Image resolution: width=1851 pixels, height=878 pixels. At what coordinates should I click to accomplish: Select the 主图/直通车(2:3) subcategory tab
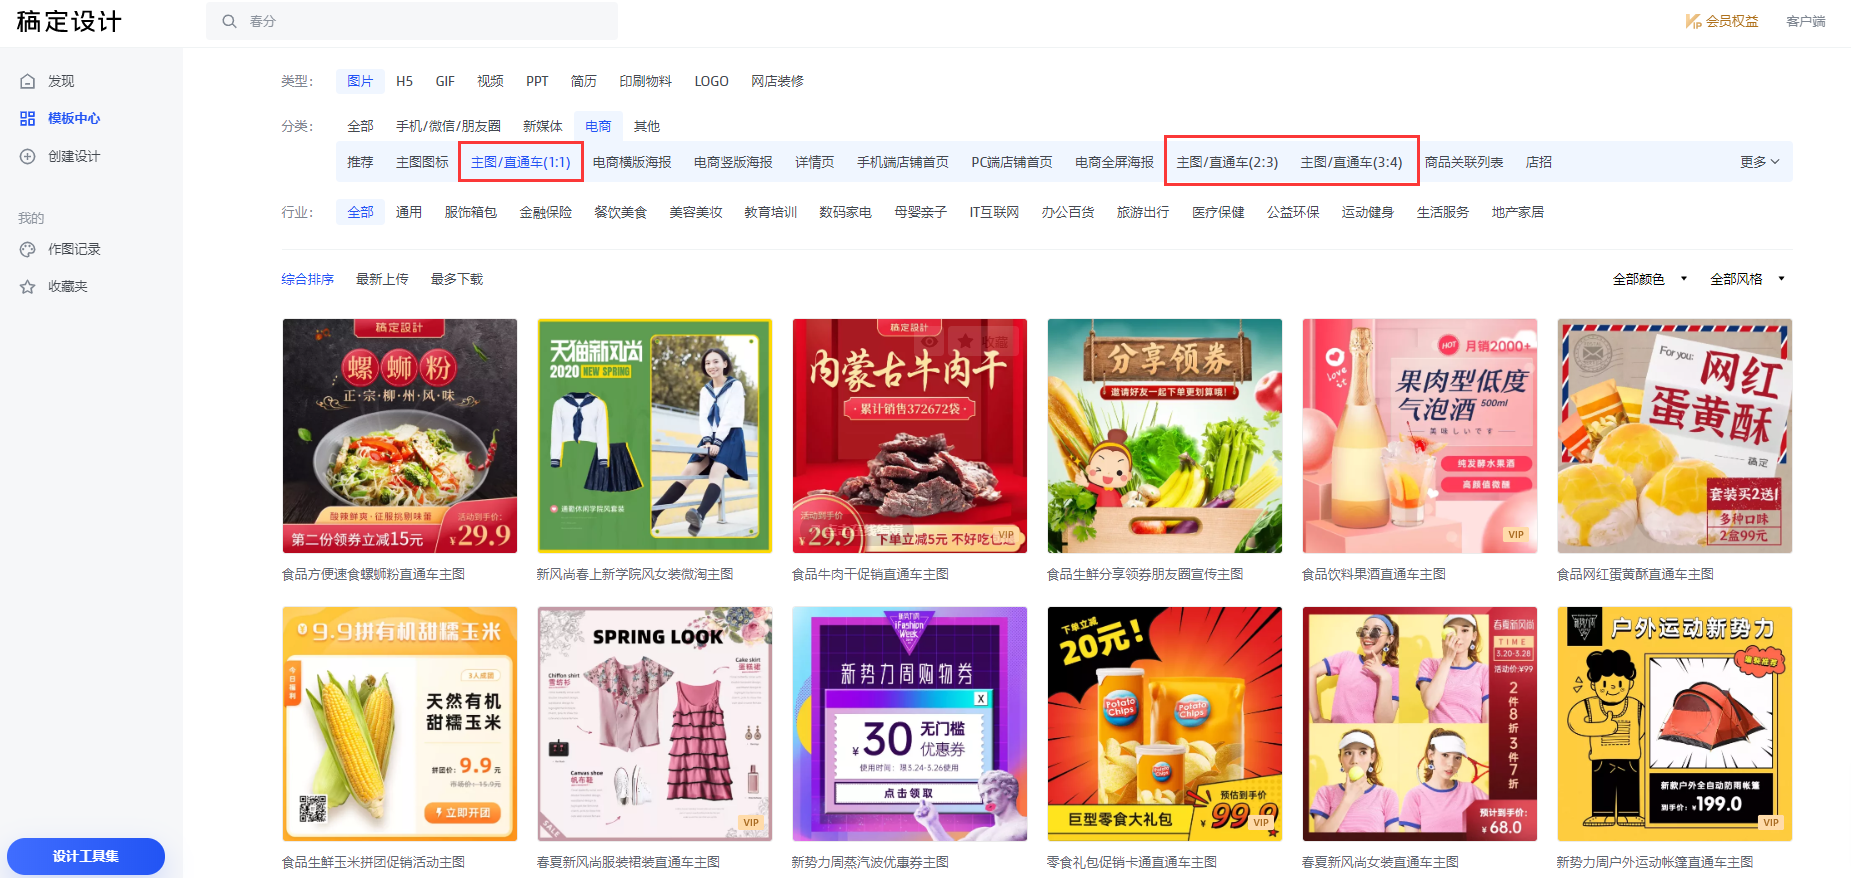[1226, 162]
